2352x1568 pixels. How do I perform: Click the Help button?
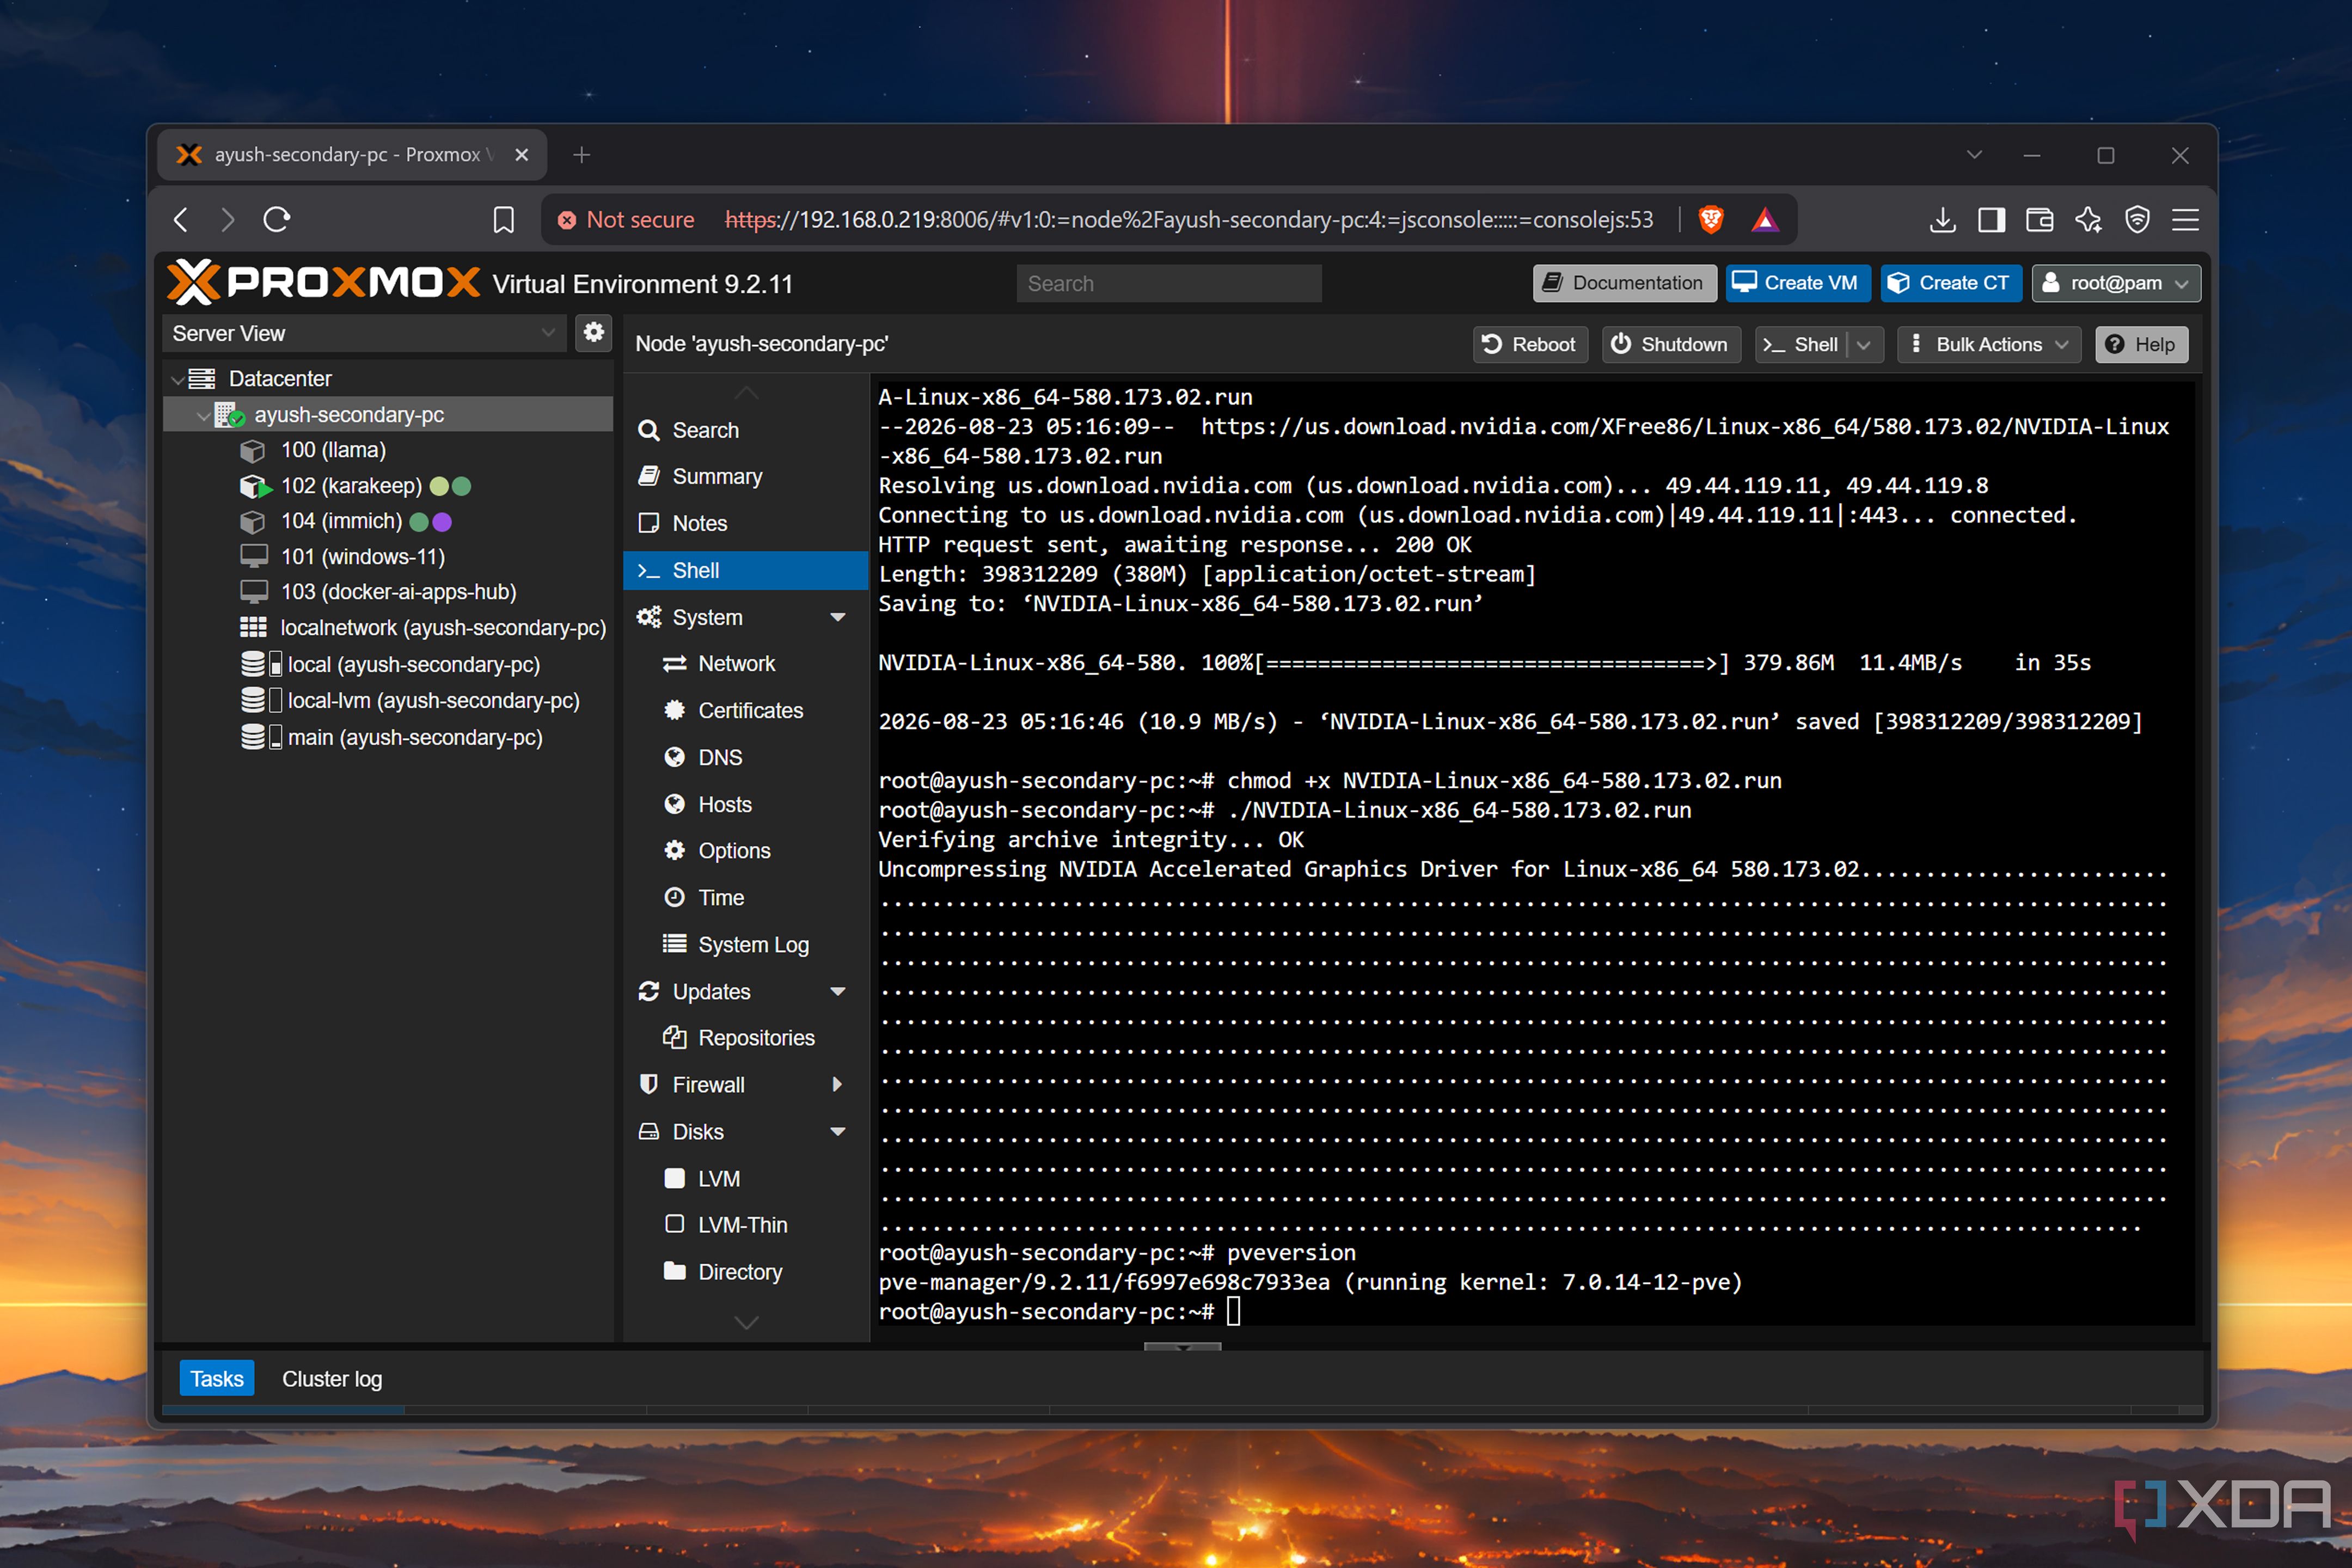coord(2141,344)
